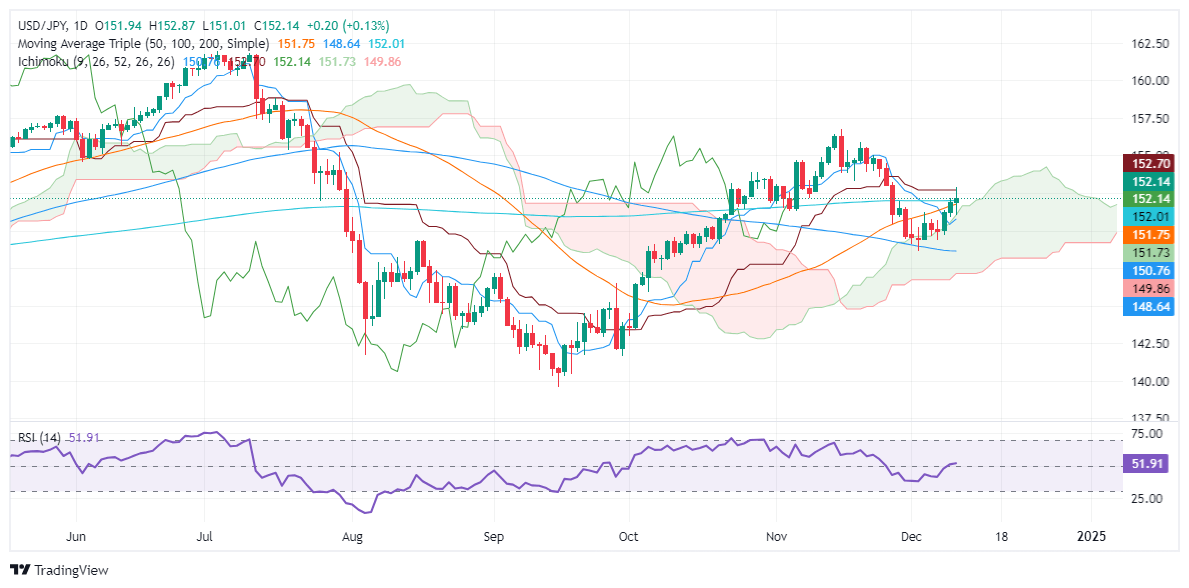This screenshot has width=1189, height=588.
Task: Click the Jul label on the time axis
Action: pyautogui.click(x=205, y=536)
